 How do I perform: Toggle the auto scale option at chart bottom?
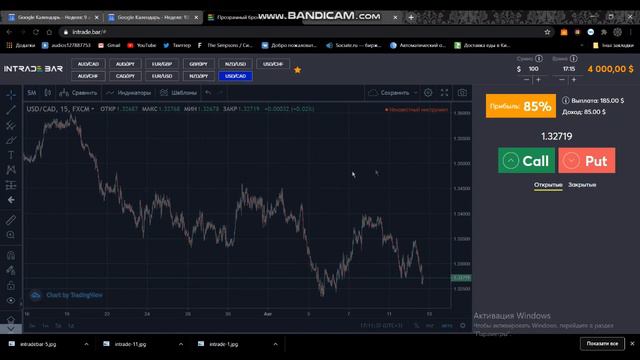(447, 326)
